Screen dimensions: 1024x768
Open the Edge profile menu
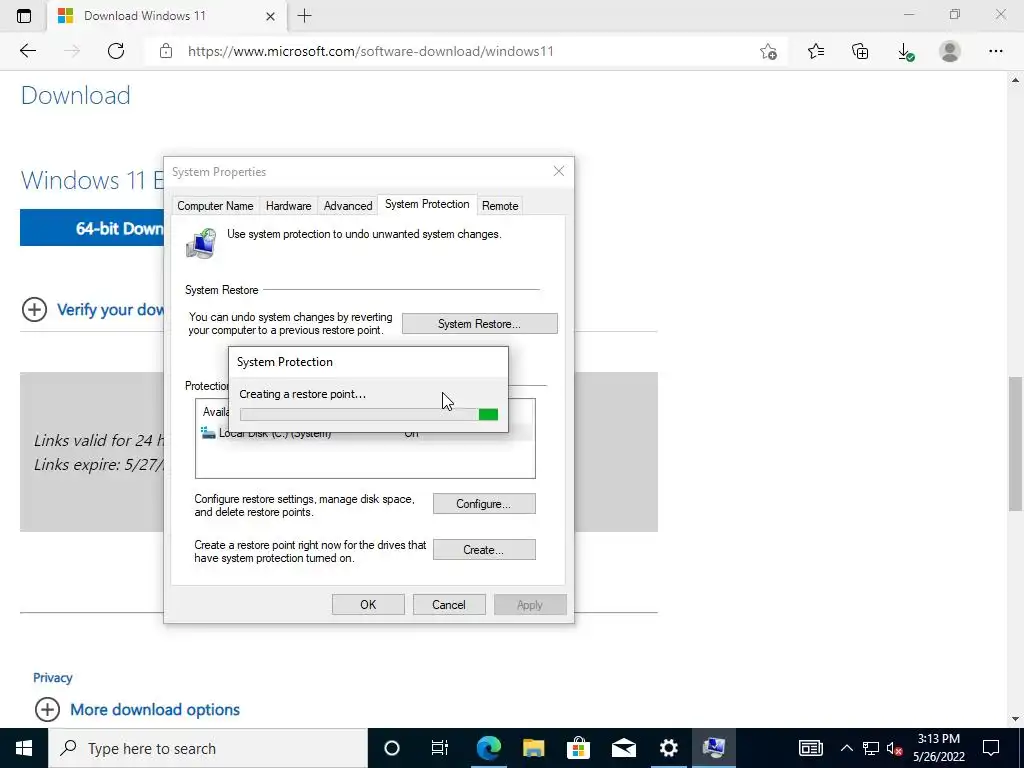click(950, 51)
